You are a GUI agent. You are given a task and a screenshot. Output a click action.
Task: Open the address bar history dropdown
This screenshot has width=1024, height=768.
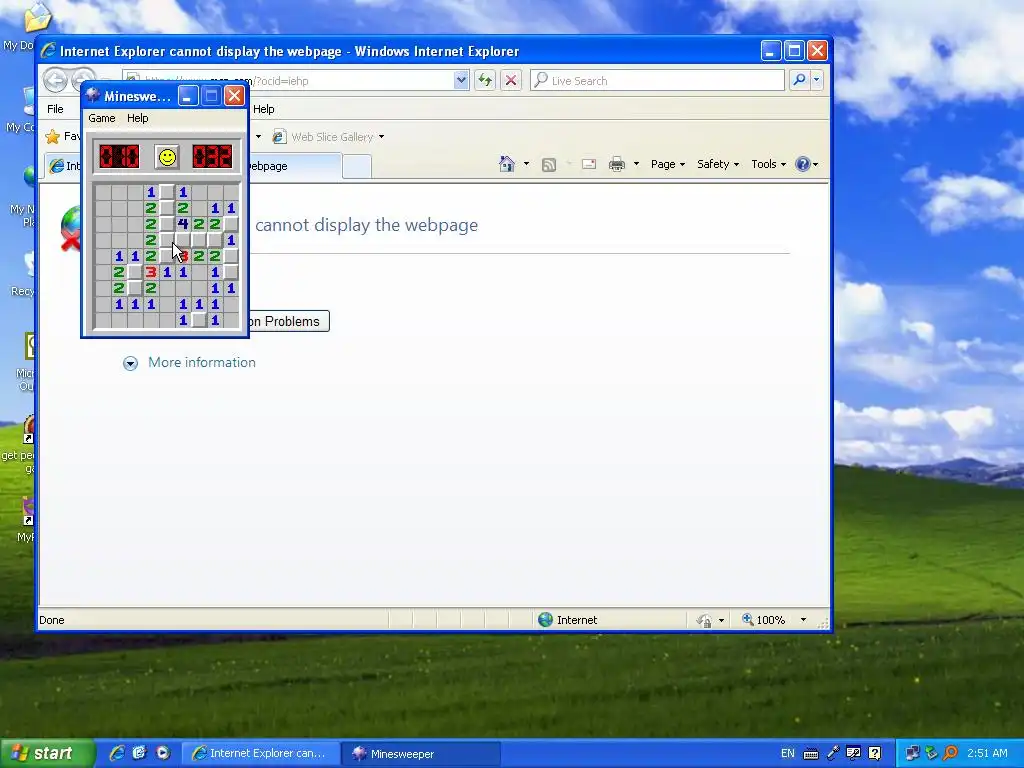[461, 80]
